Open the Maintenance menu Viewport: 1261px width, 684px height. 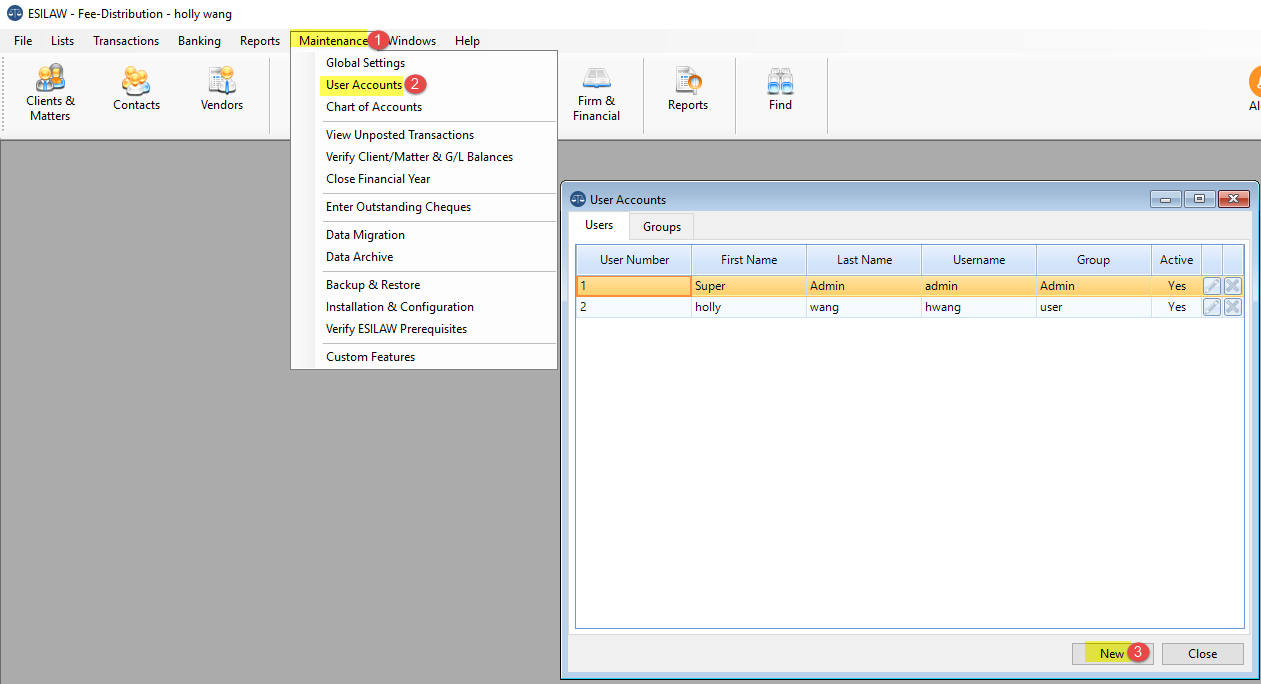[x=333, y=41]
